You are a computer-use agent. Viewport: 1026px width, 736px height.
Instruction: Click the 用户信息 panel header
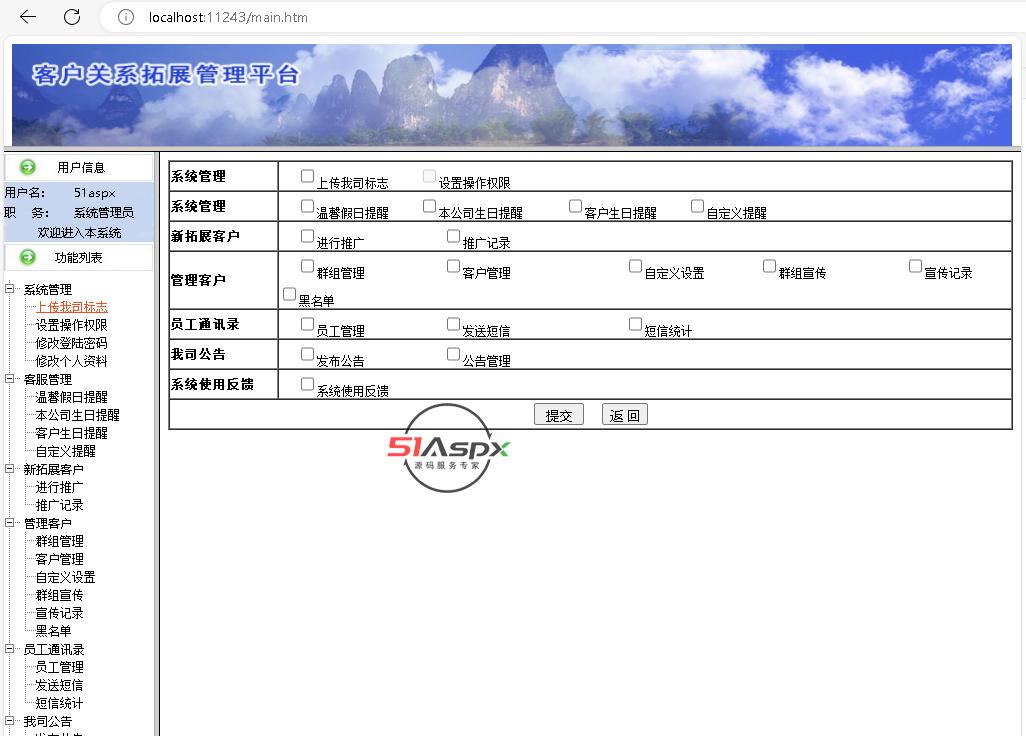(79, 167)
